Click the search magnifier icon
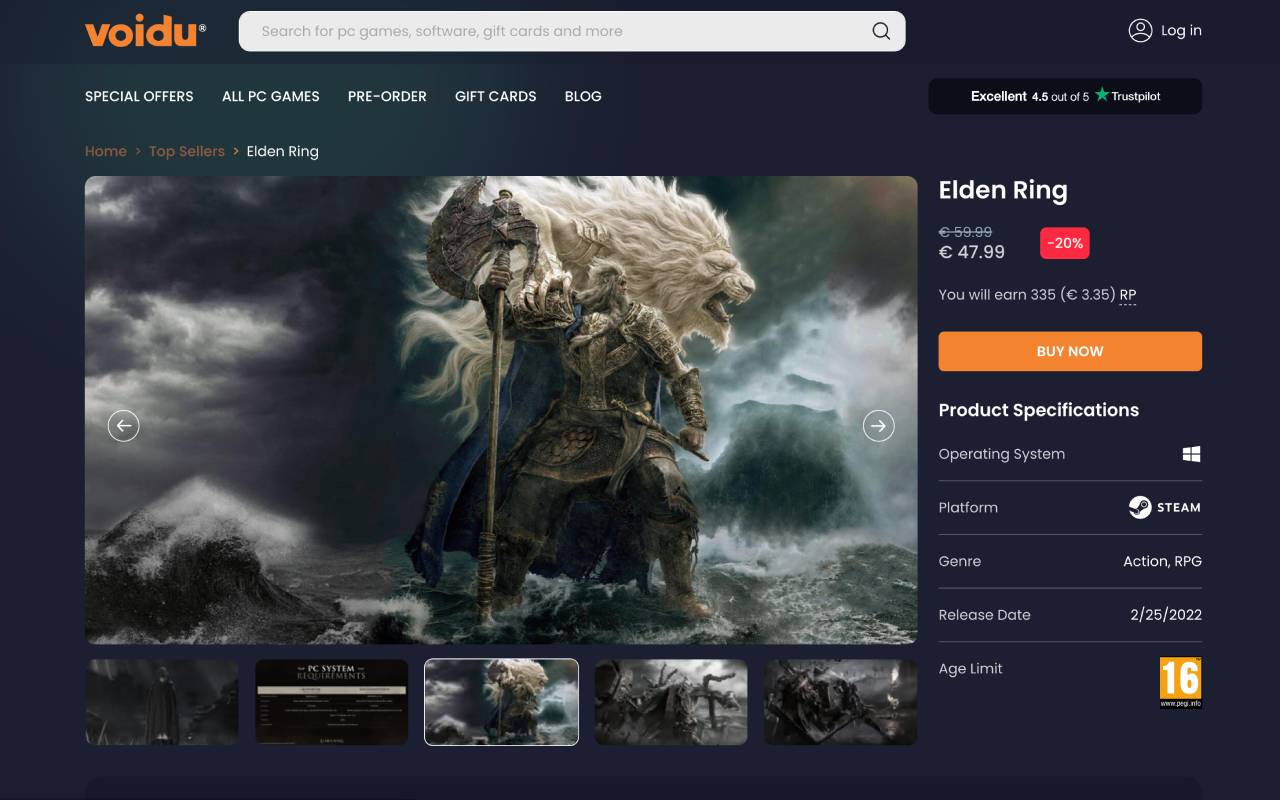Image resolution: width=1280 pixels, height=800 pixels. point(881,31)
